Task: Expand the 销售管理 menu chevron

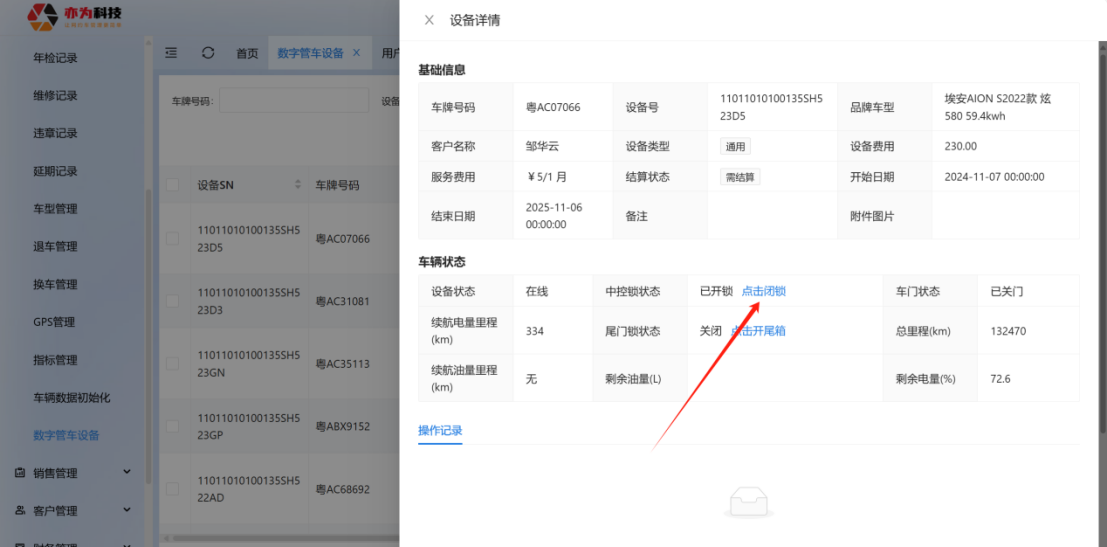Action: [127, 472]
